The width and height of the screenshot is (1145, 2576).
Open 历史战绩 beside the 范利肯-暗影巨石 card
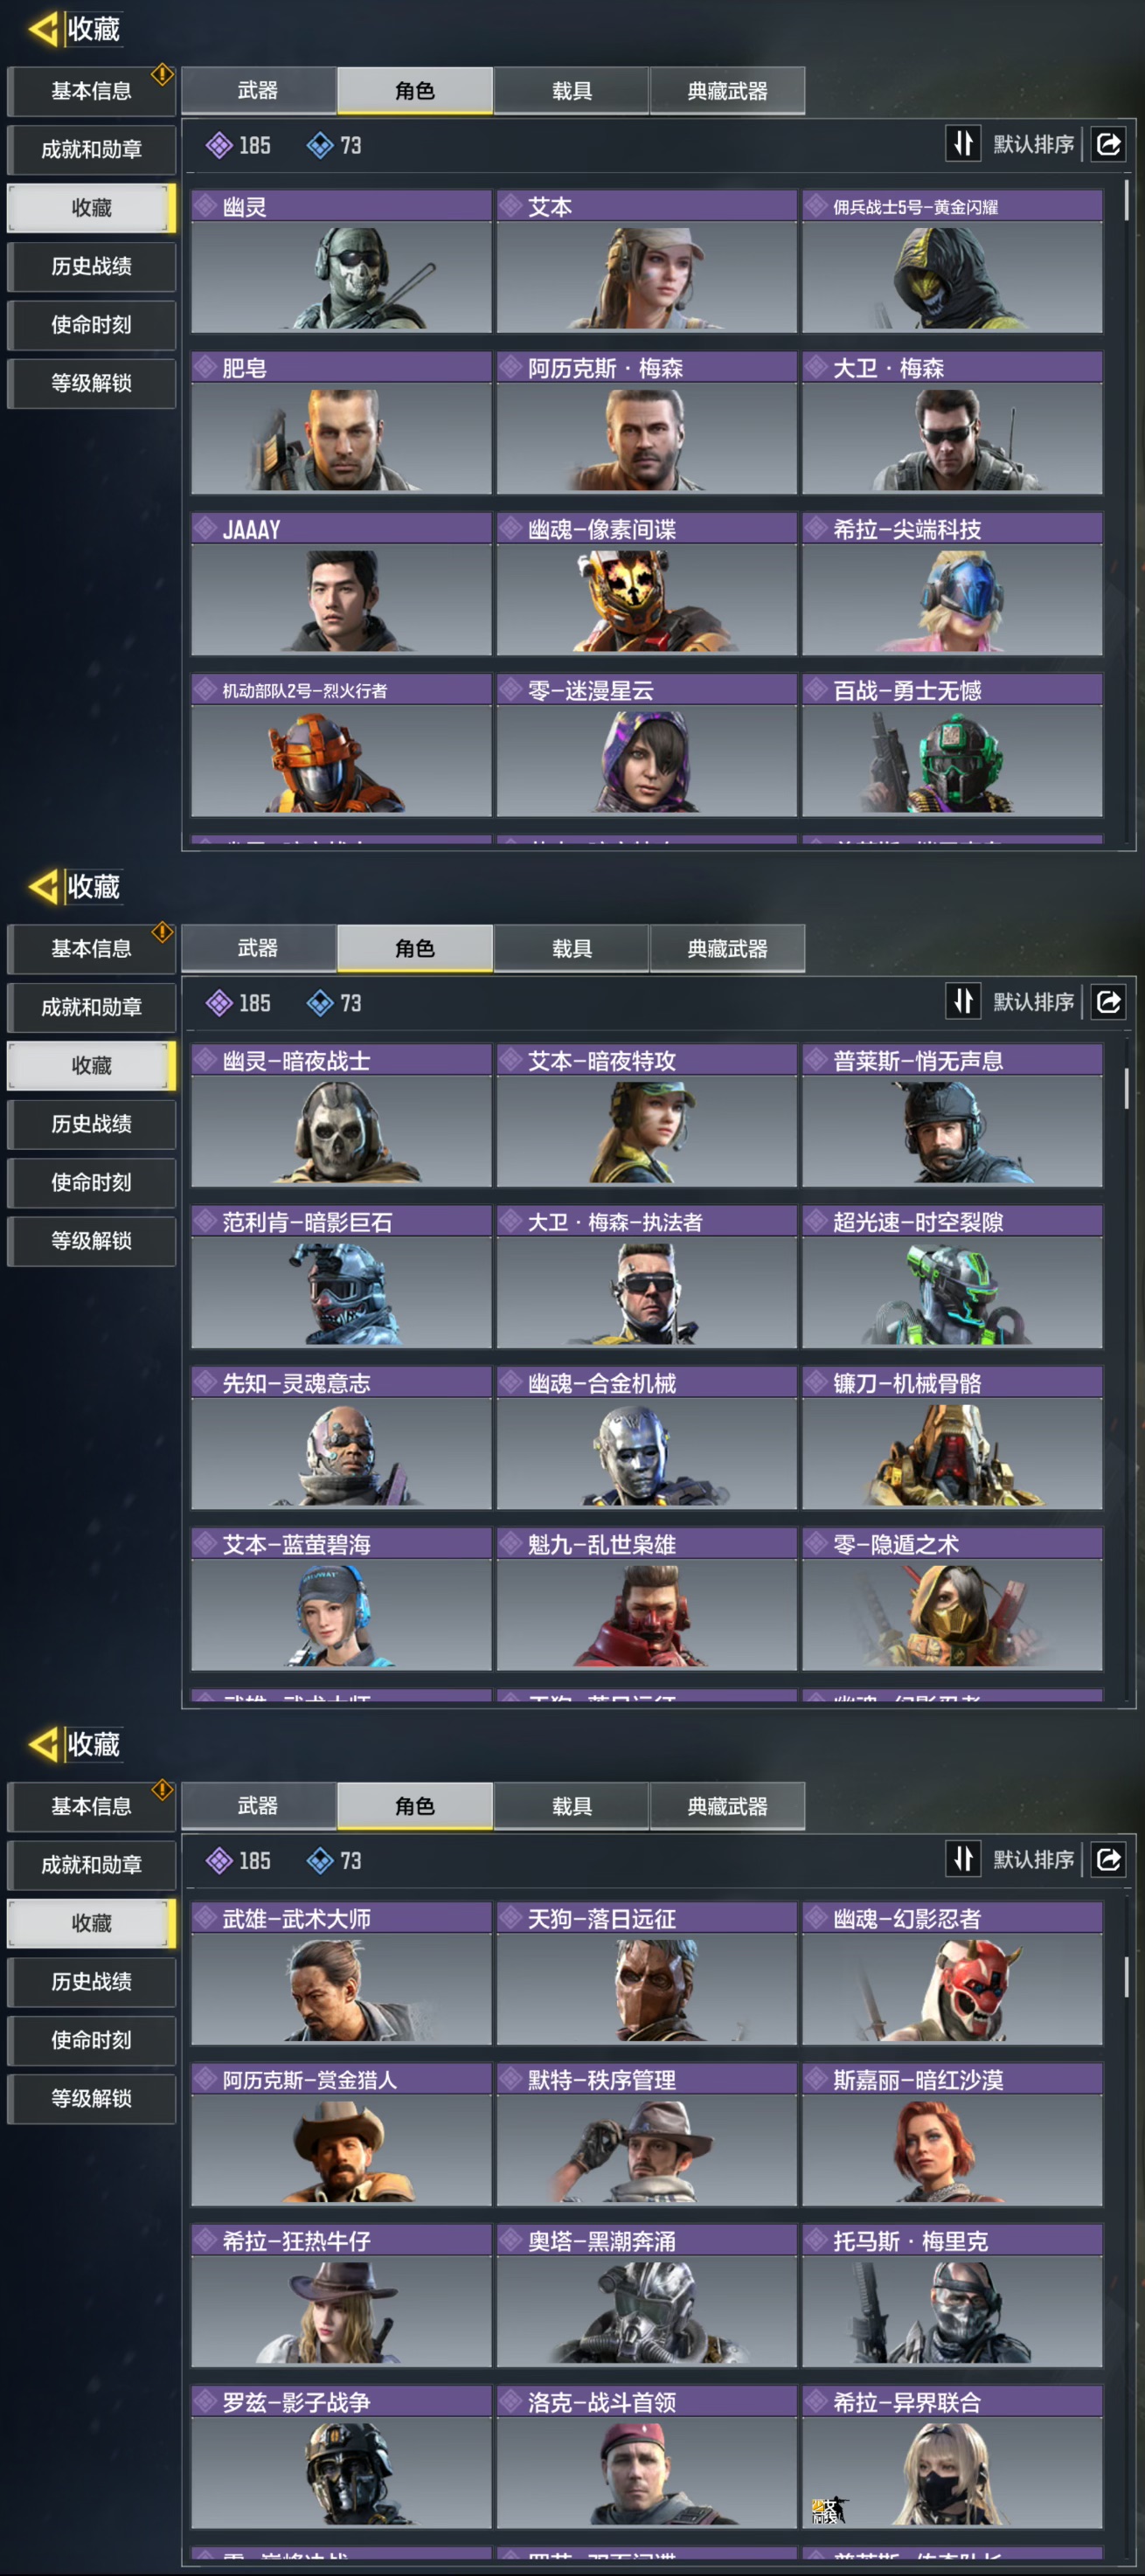coord(91,1123)
